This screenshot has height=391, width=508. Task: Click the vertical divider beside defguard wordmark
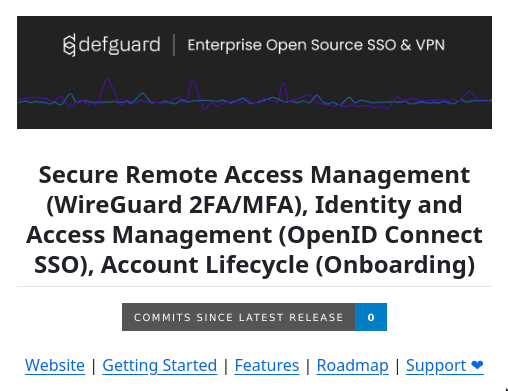174,45
